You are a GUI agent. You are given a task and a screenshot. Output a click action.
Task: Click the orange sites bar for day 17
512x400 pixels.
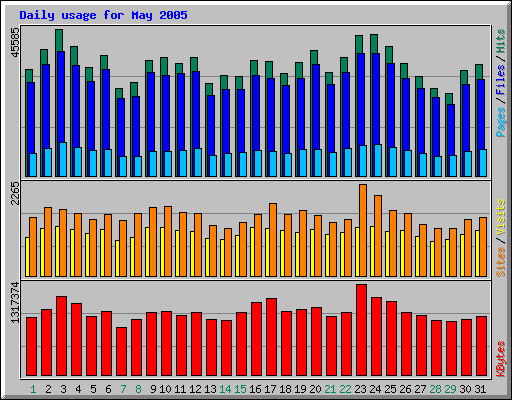[273, 240]
